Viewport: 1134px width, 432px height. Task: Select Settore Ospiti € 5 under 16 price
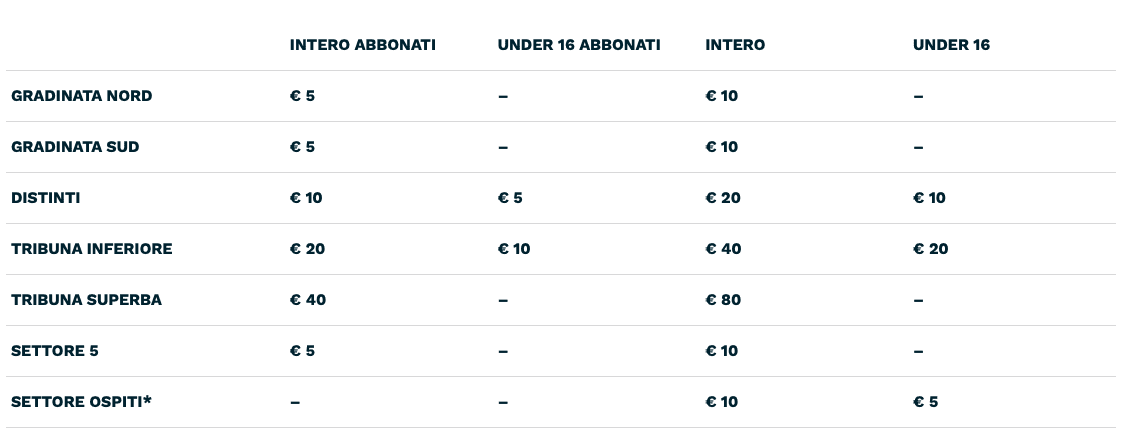[926, 402]
